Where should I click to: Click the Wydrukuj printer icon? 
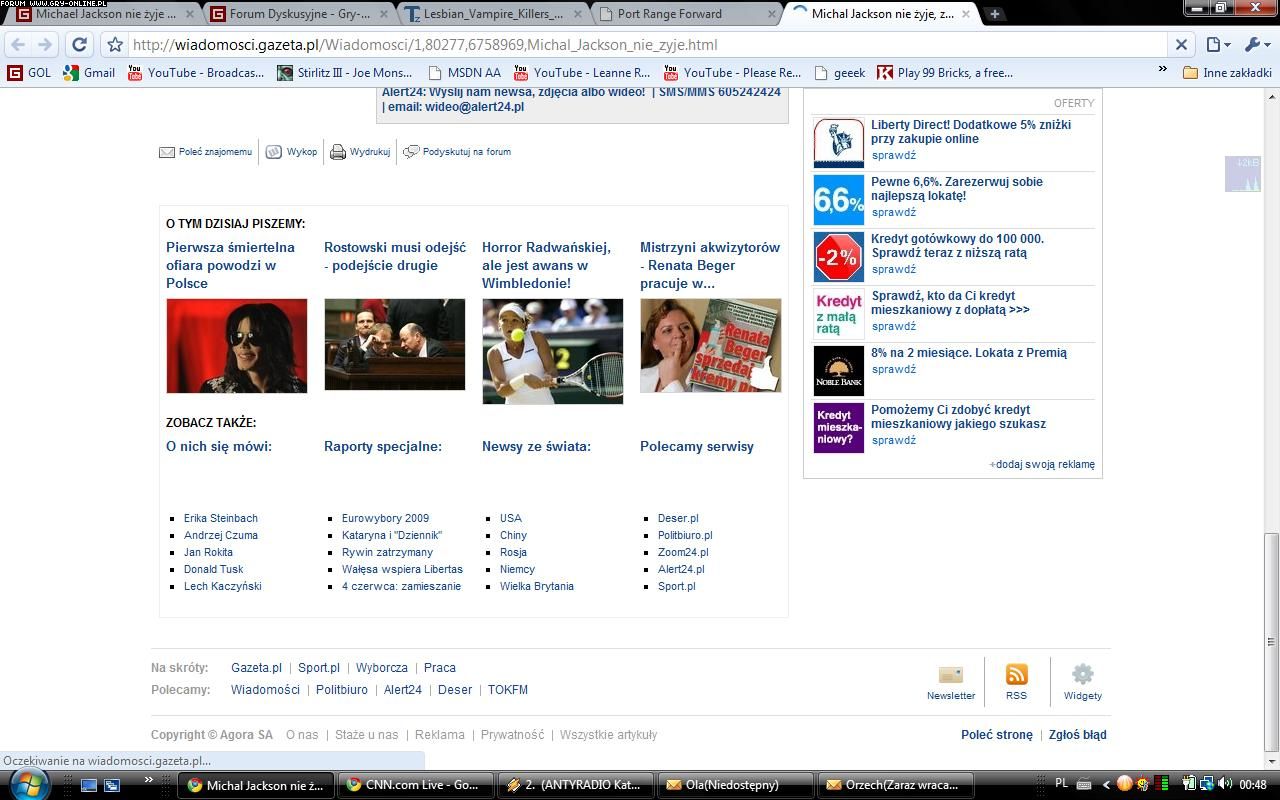click(x=338, y=152)
